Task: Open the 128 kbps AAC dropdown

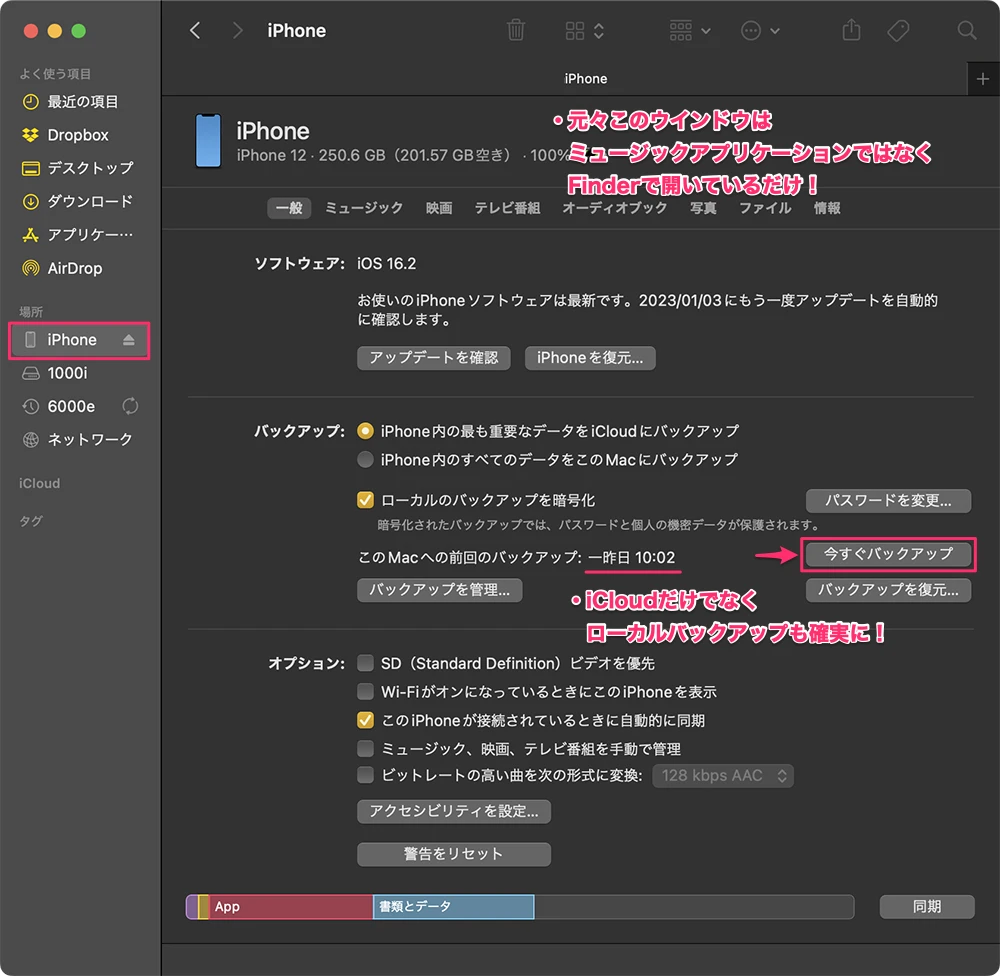Action: 723,776
